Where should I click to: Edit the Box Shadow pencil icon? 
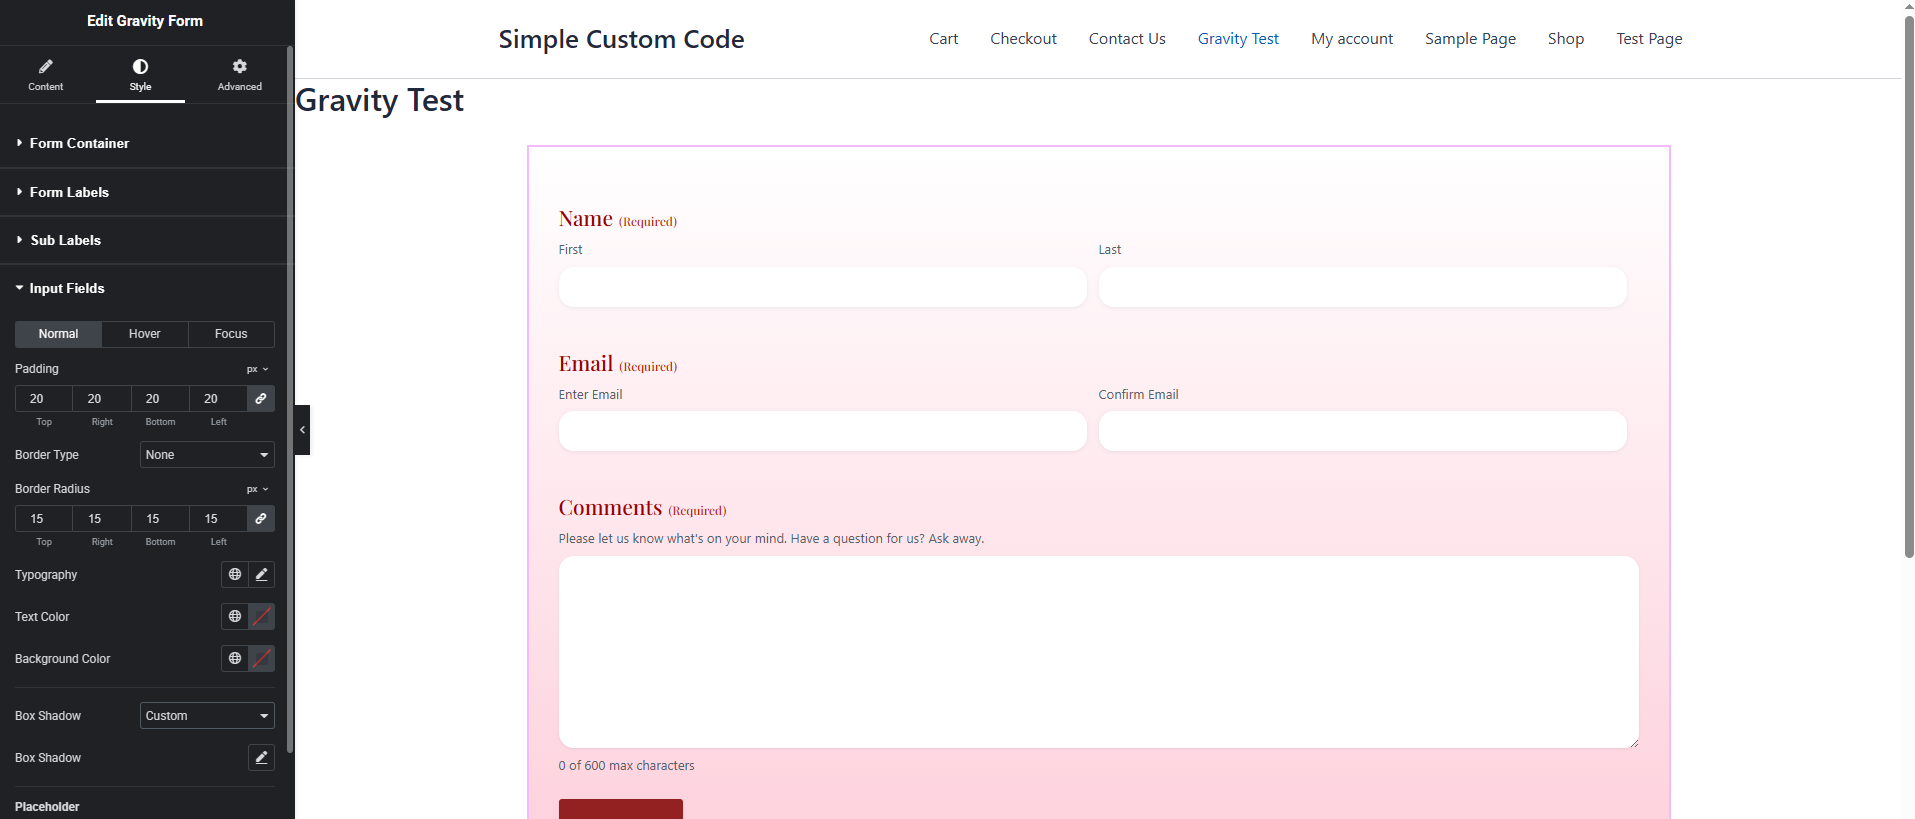click(x=261, y=758)
